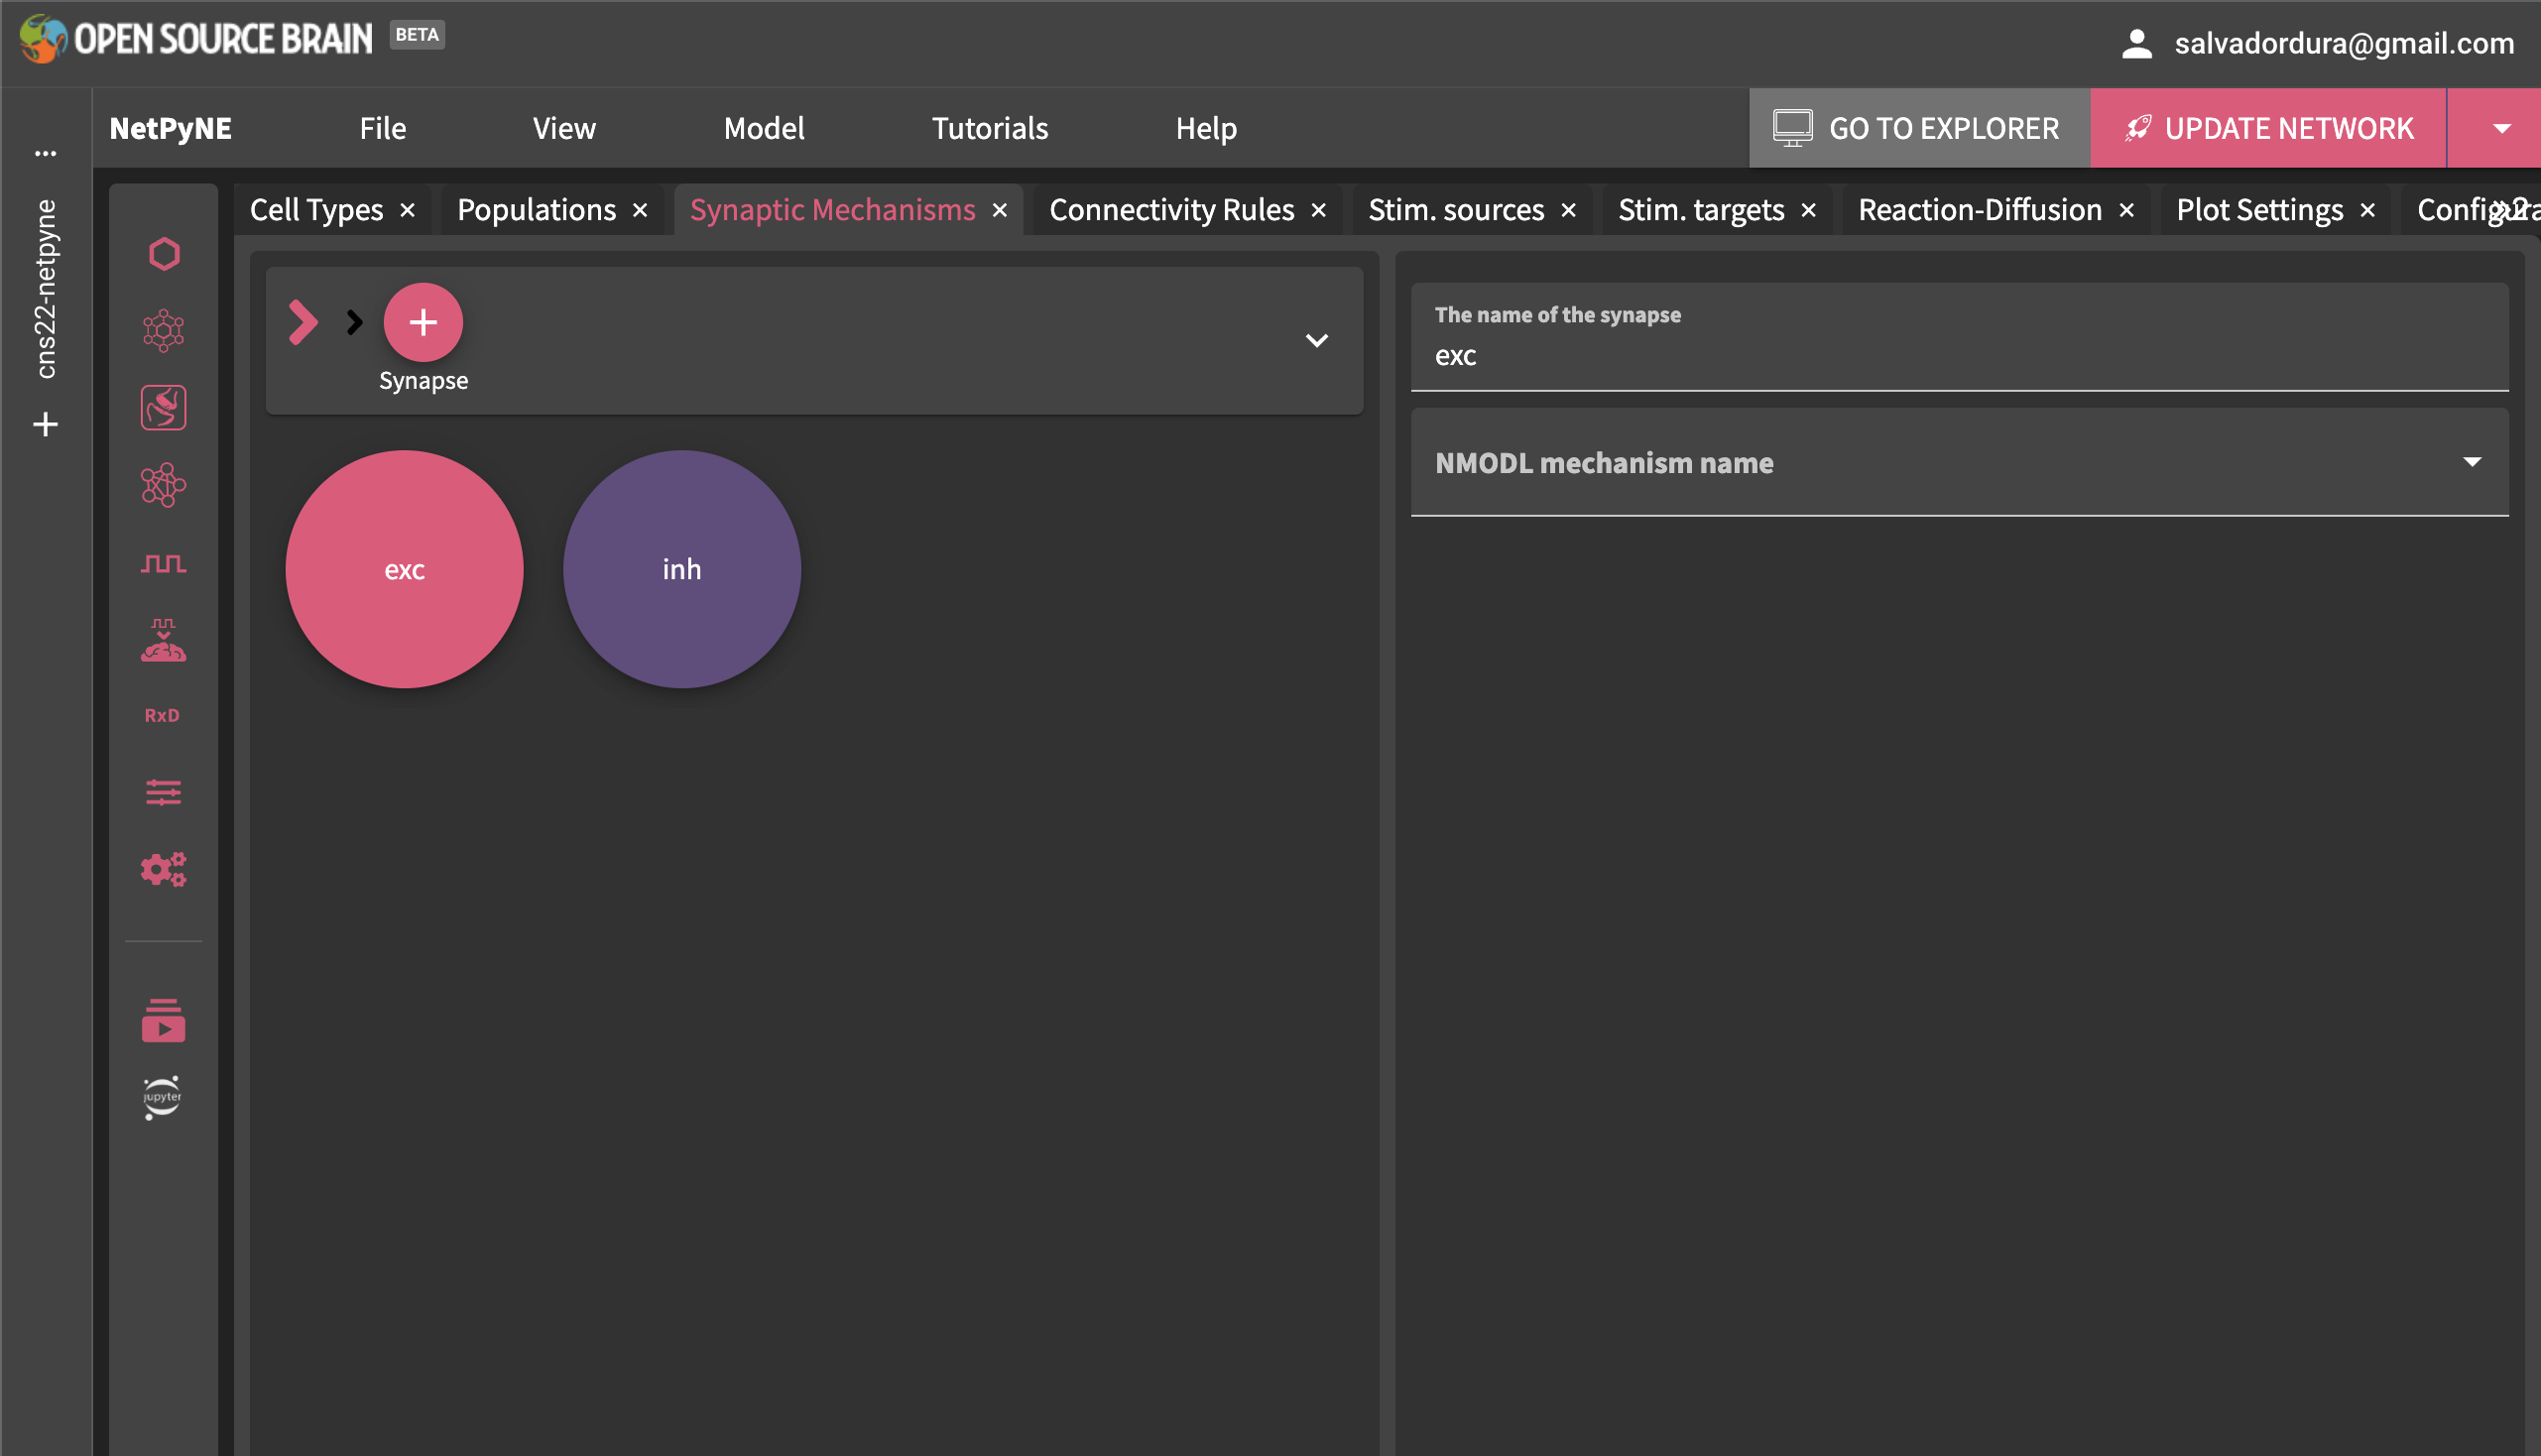Select the Populations icon in the sidebar
This screenshot has height=1456, width=2541.
coord(163,331)
